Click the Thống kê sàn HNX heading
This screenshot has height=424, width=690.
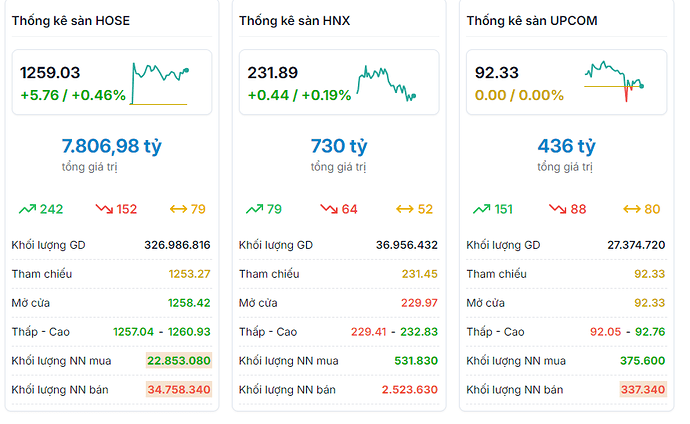coord(295,21)
